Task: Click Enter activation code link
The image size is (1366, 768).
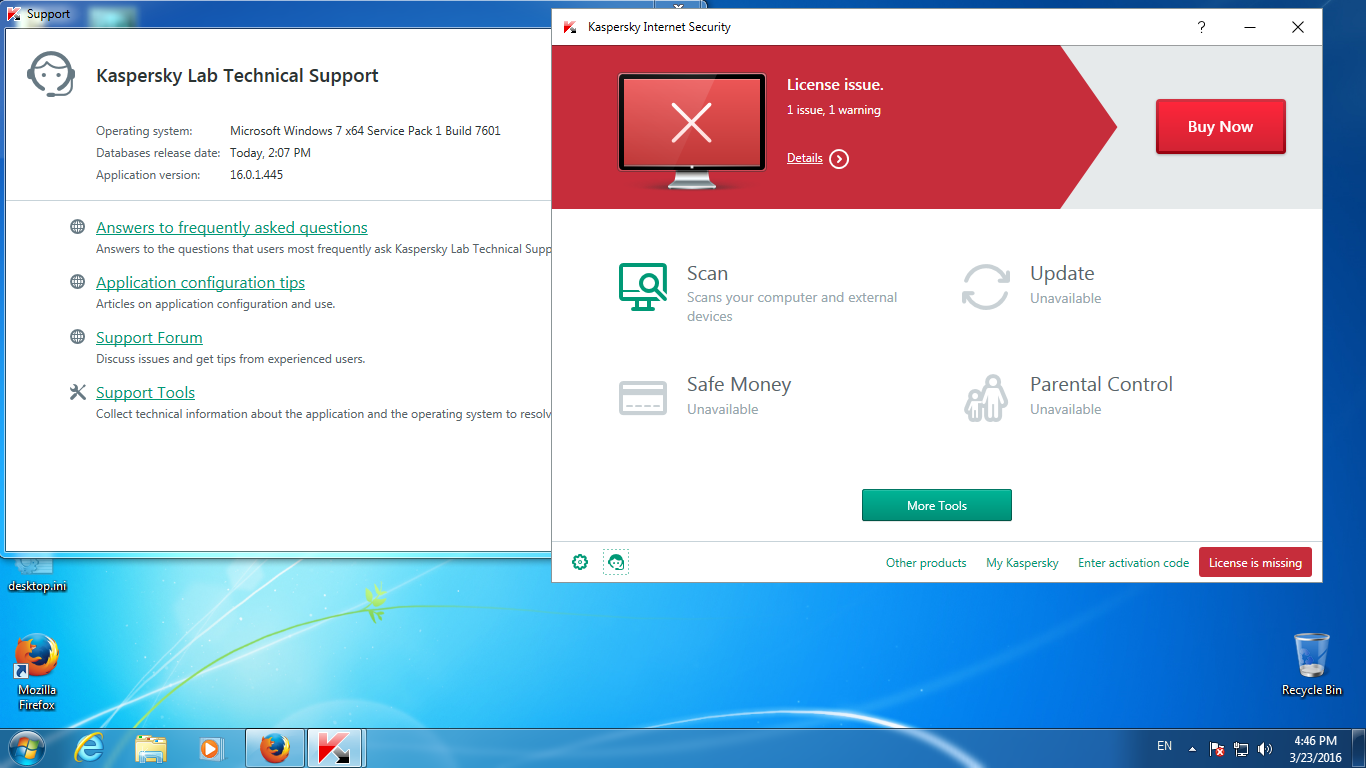Action: coord(1133,563)
